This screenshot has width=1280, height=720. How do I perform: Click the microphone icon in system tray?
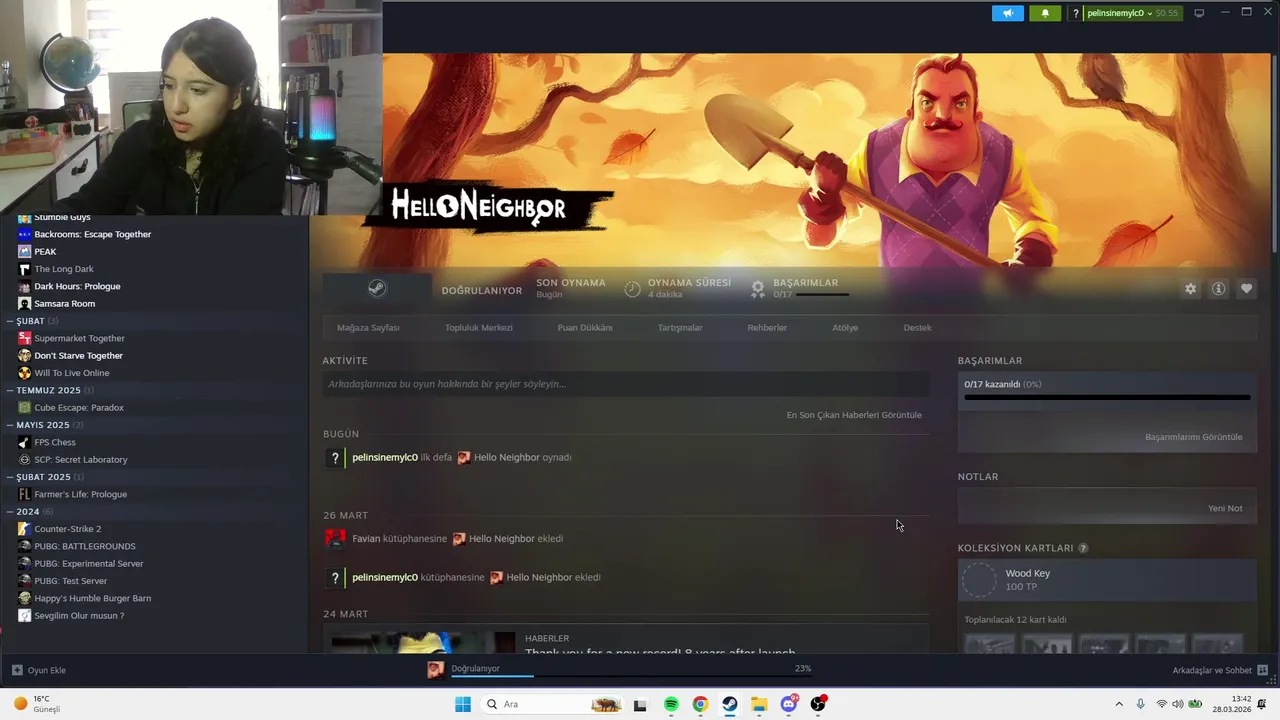coord(1140,704)
